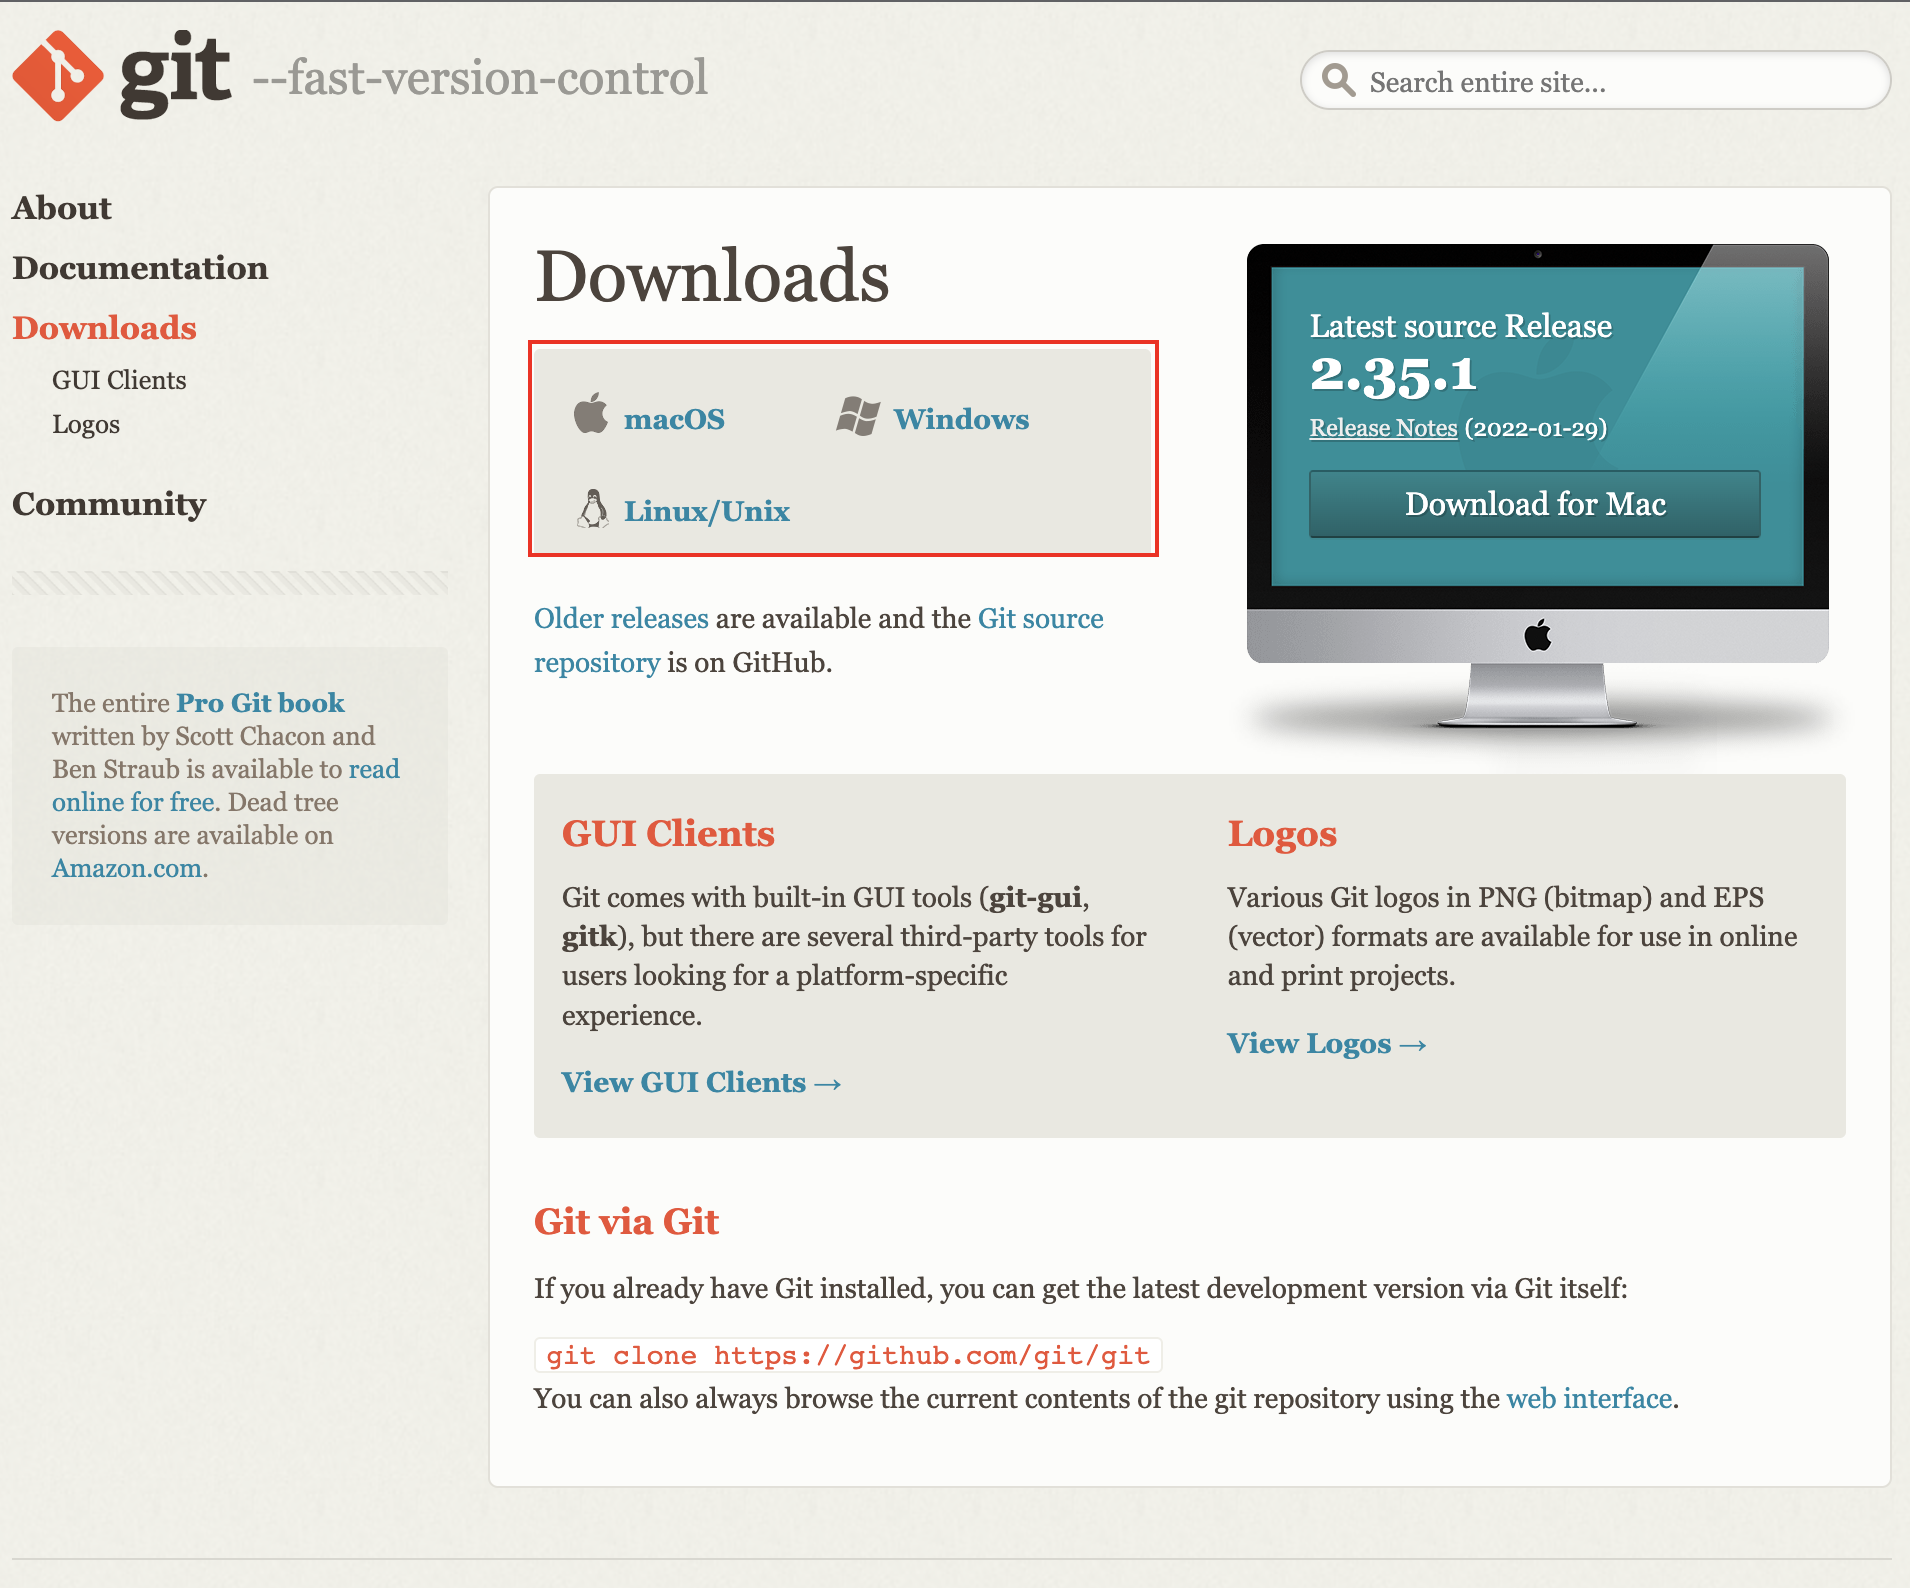The height and width of the screenshot is (1588, 1910).
Task: Open the macOS download link
Action: (674, 419)
